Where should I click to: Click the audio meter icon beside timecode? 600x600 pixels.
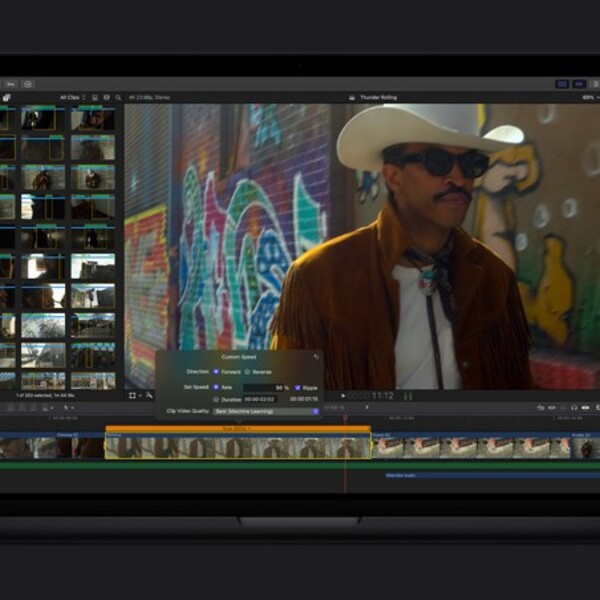coord(408,396)
